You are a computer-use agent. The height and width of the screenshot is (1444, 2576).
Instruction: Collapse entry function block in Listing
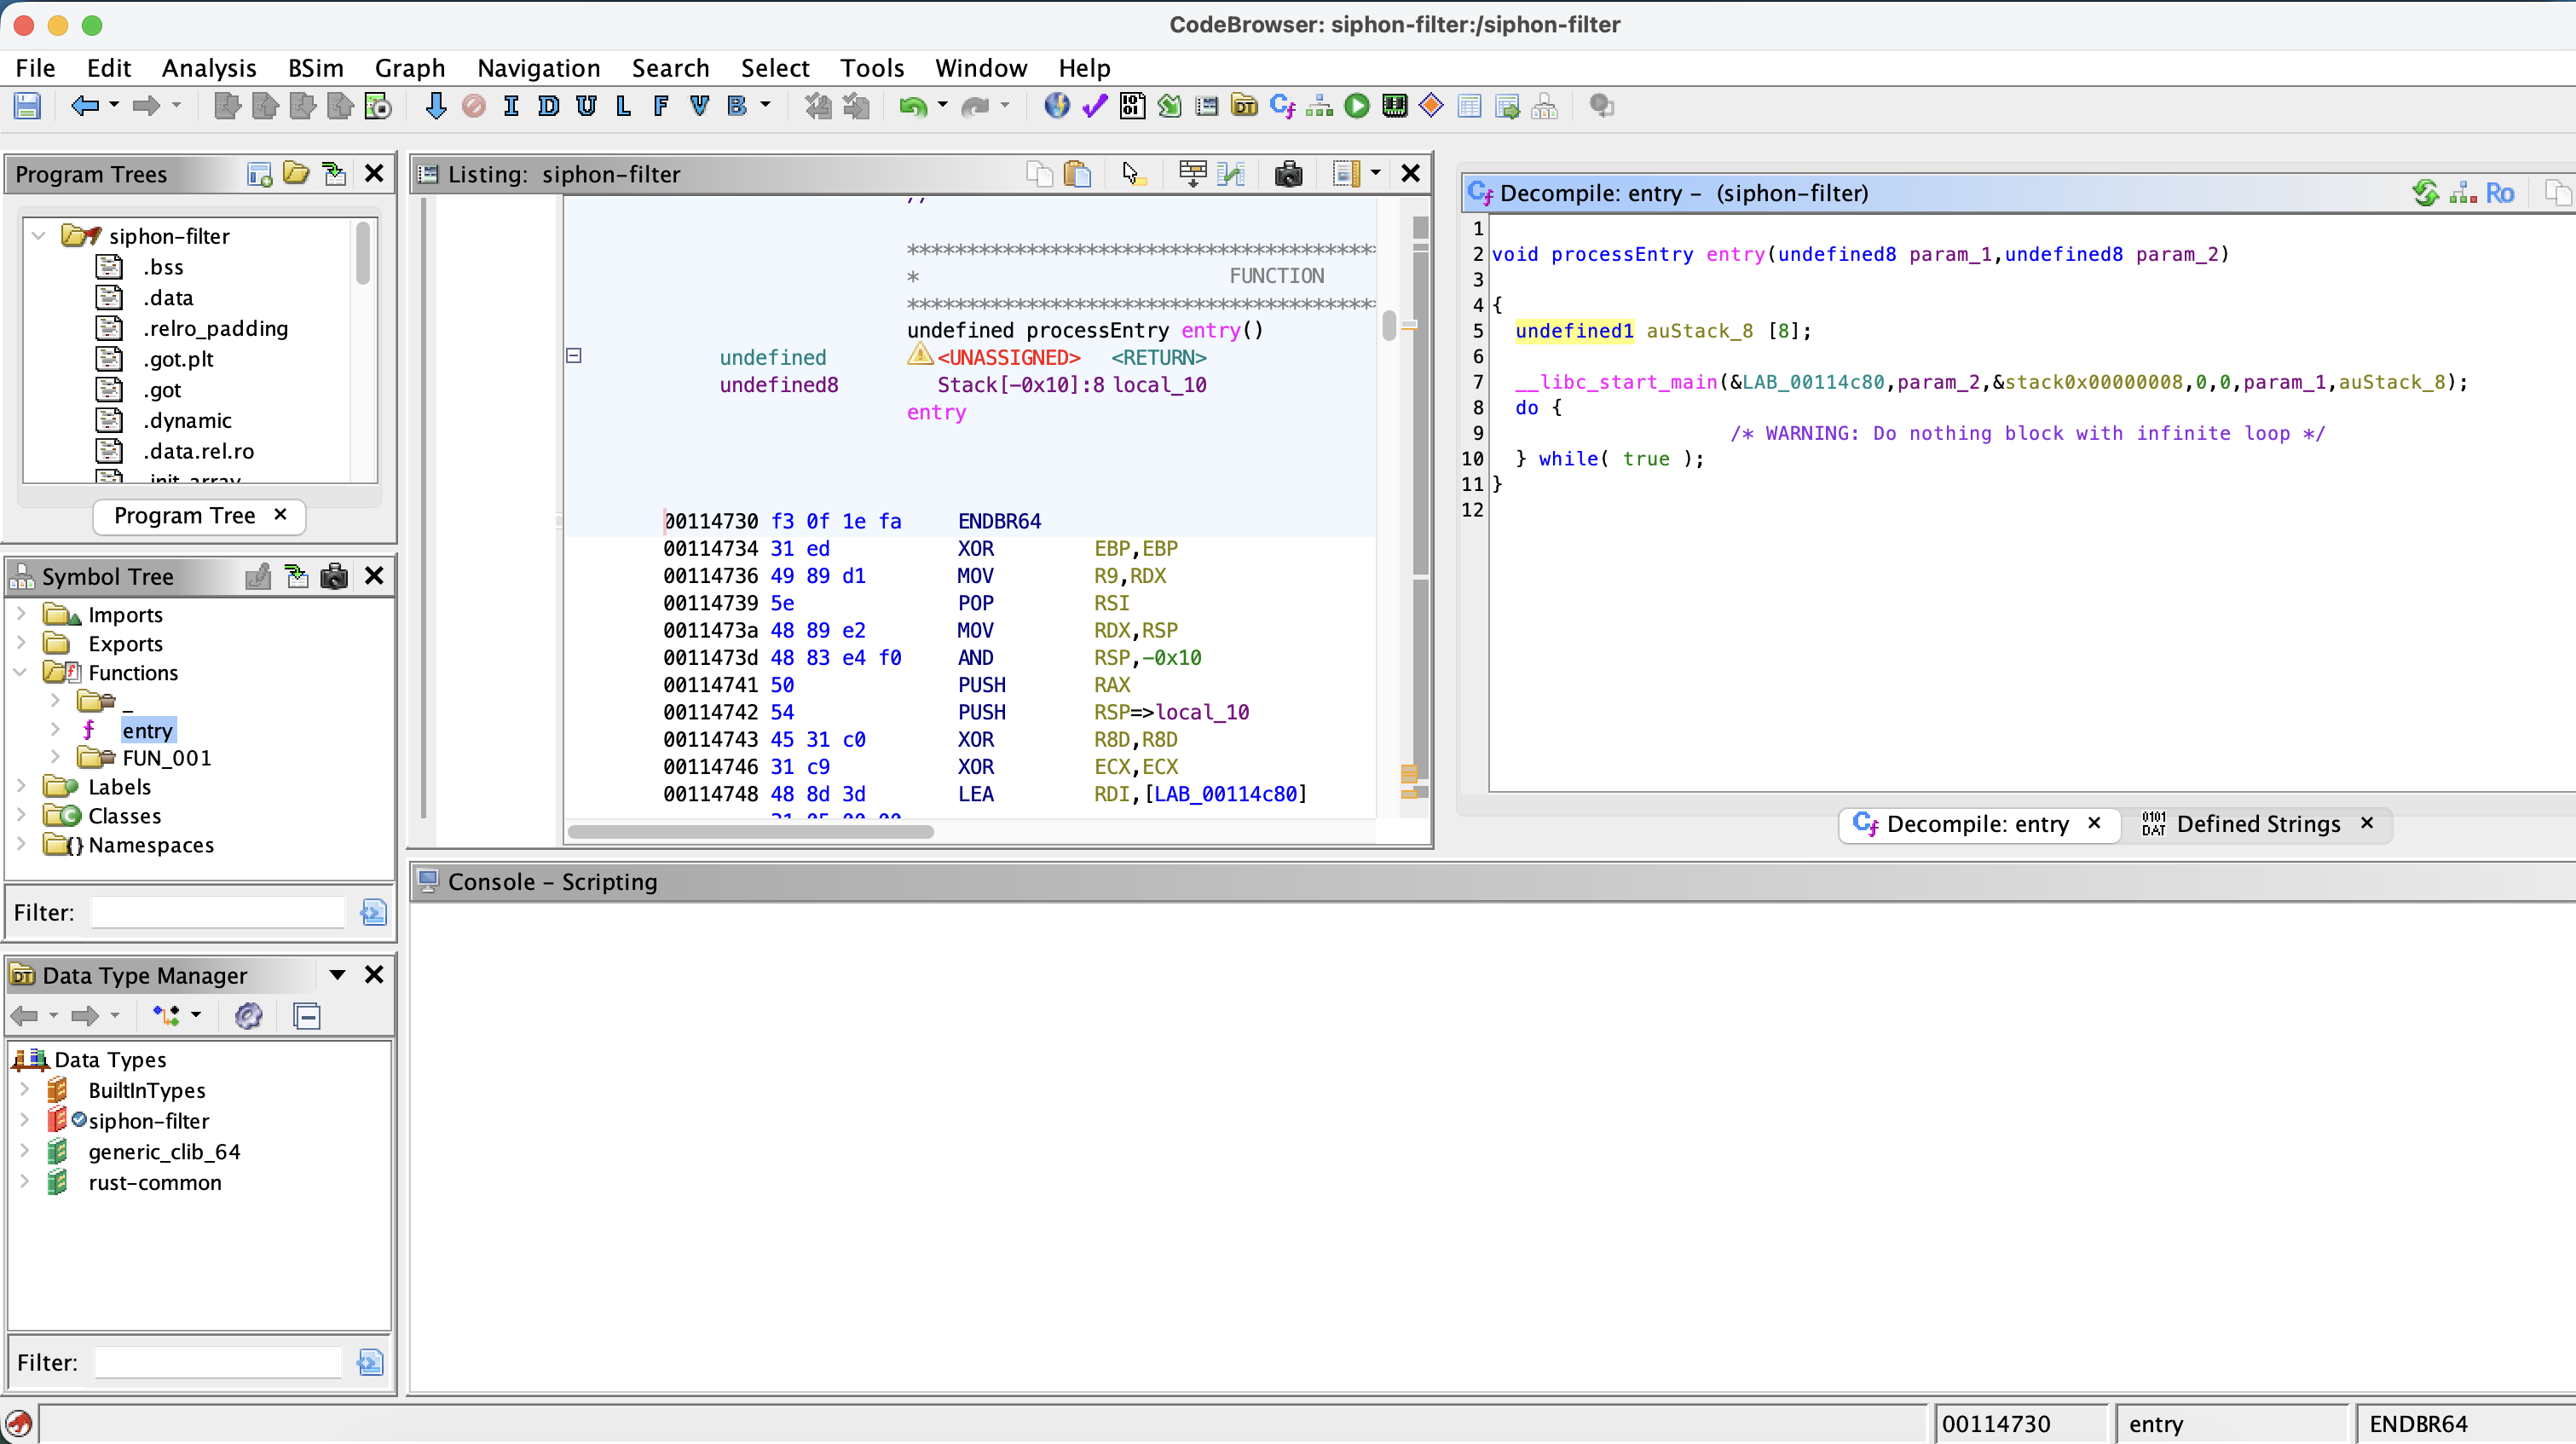coord(574,356)
